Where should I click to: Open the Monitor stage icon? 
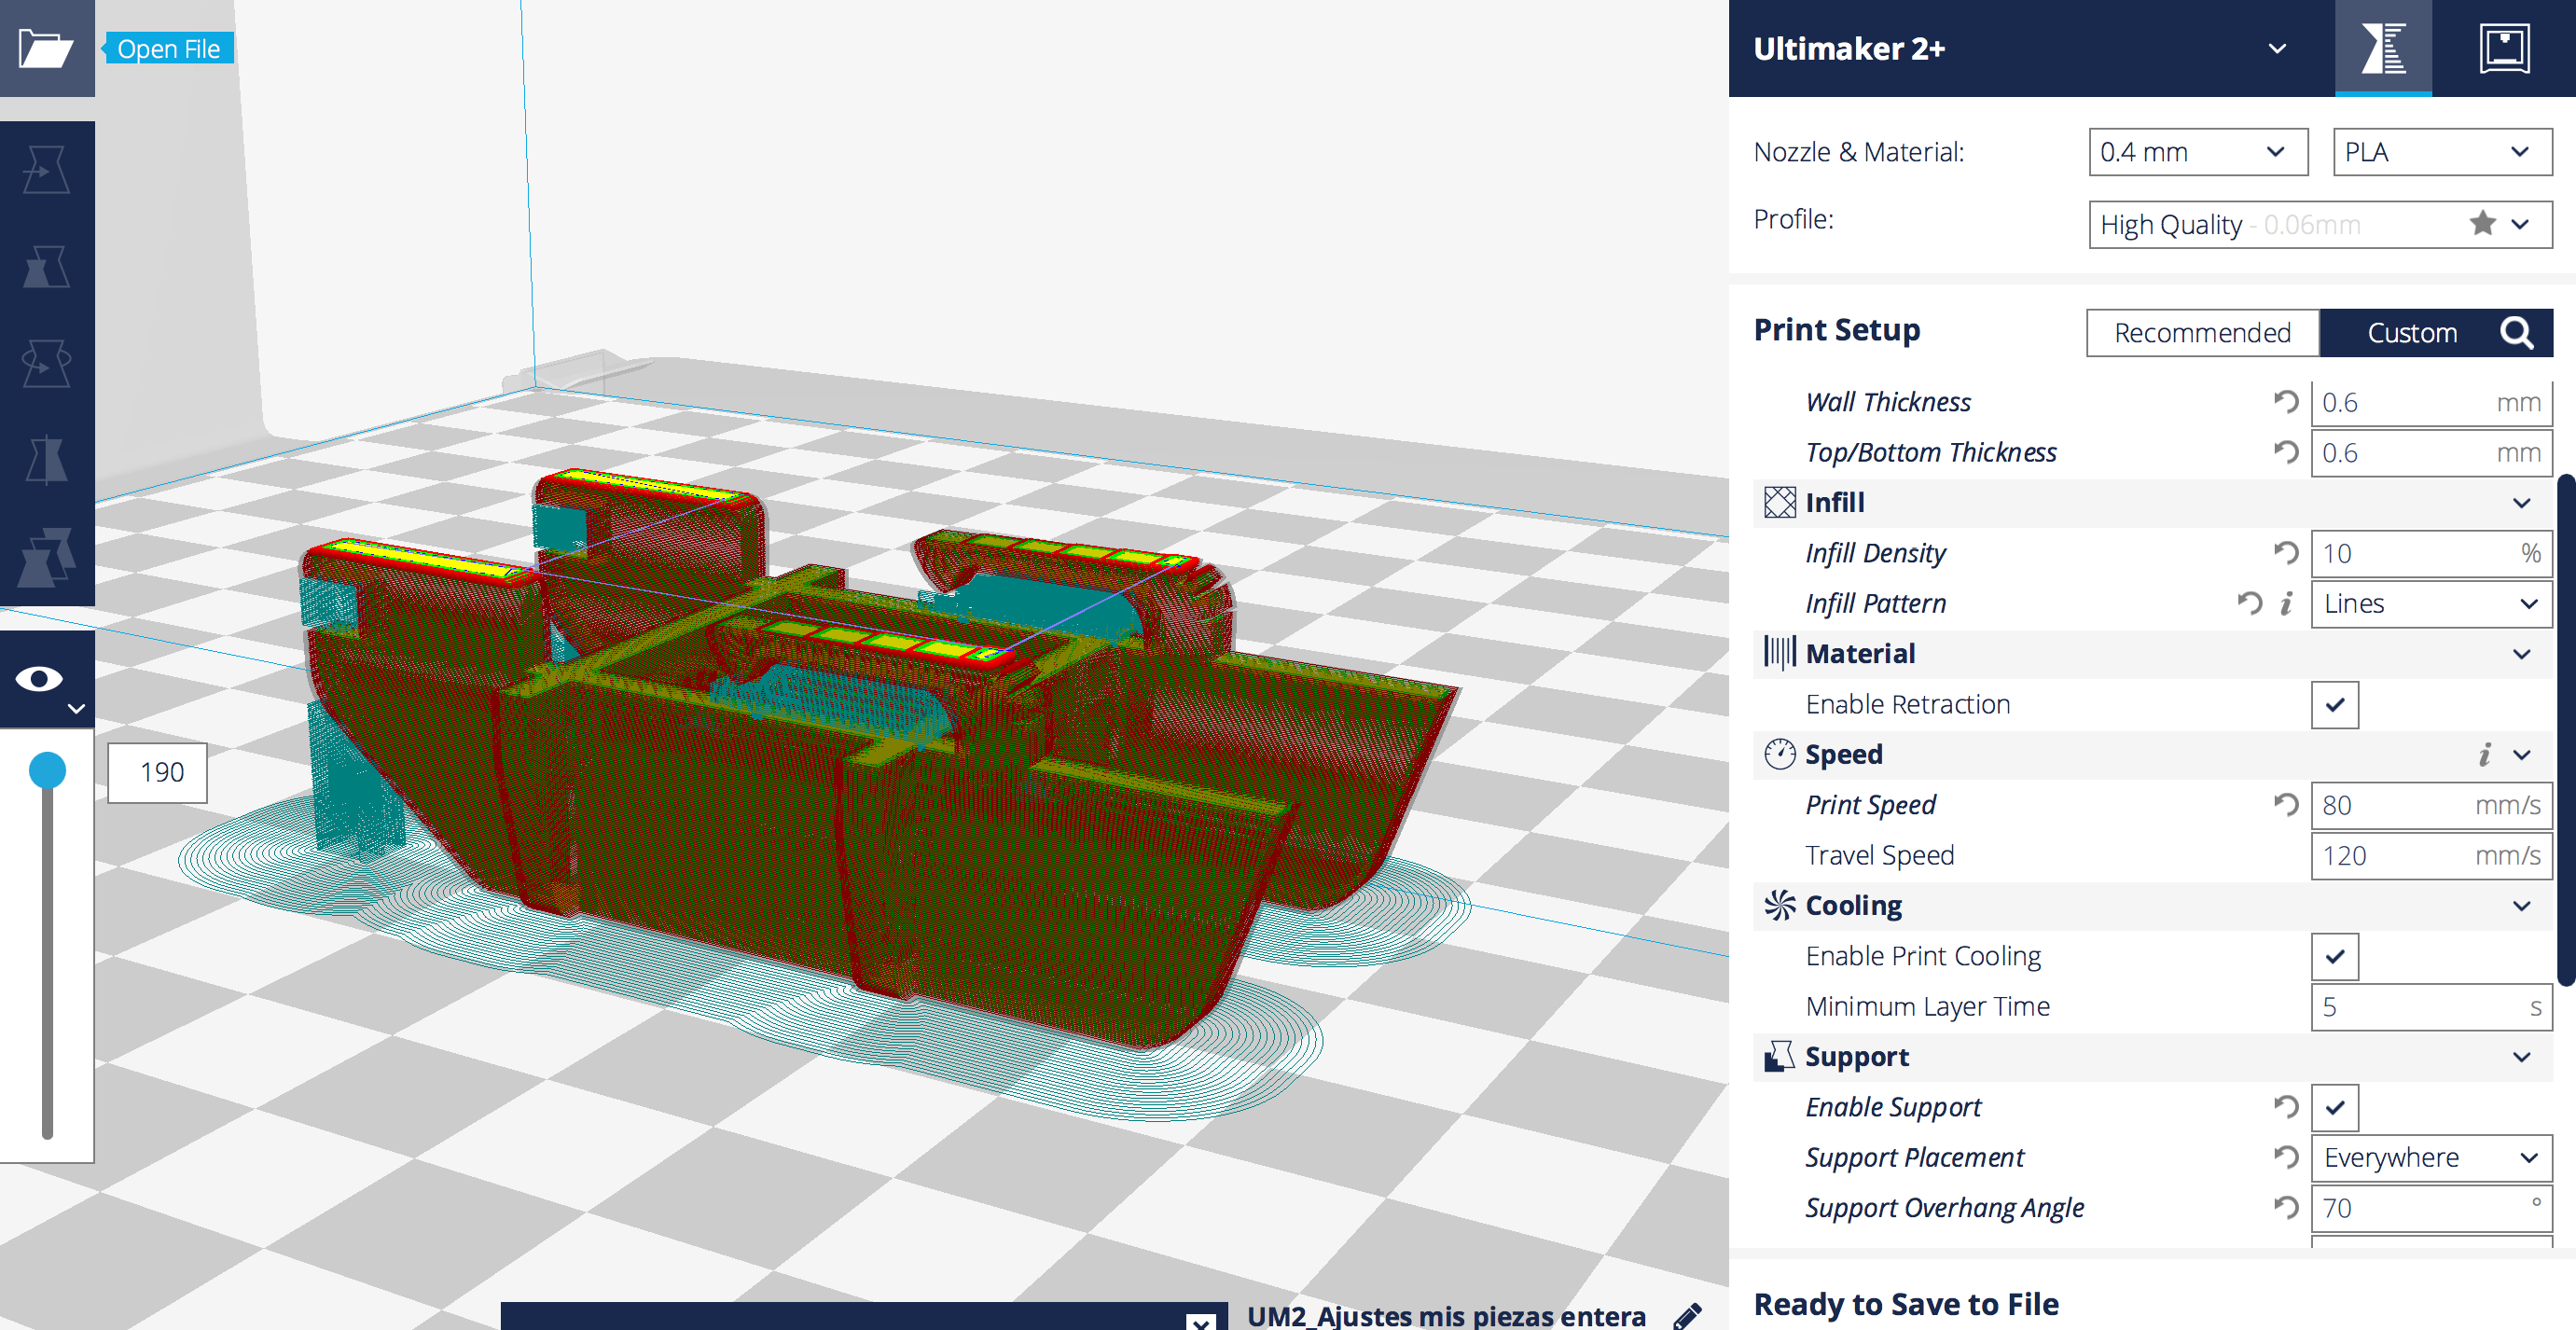2503,48
